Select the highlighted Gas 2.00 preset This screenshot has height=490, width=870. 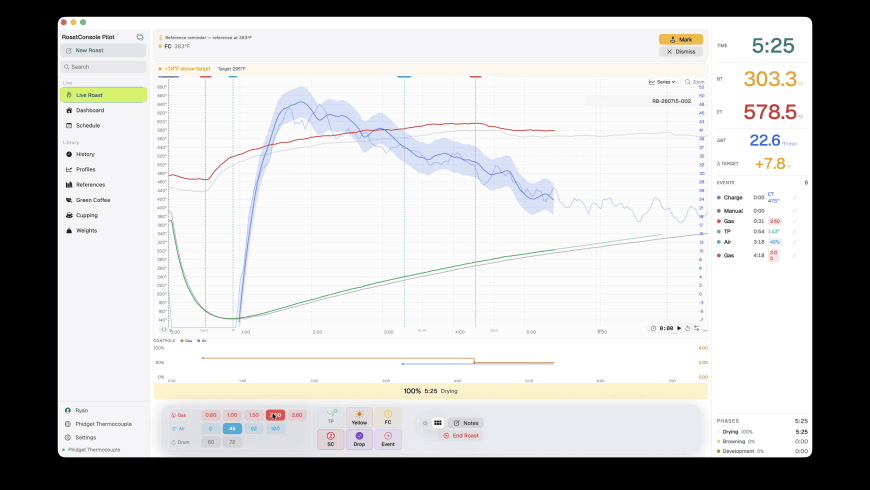point(275,415)
